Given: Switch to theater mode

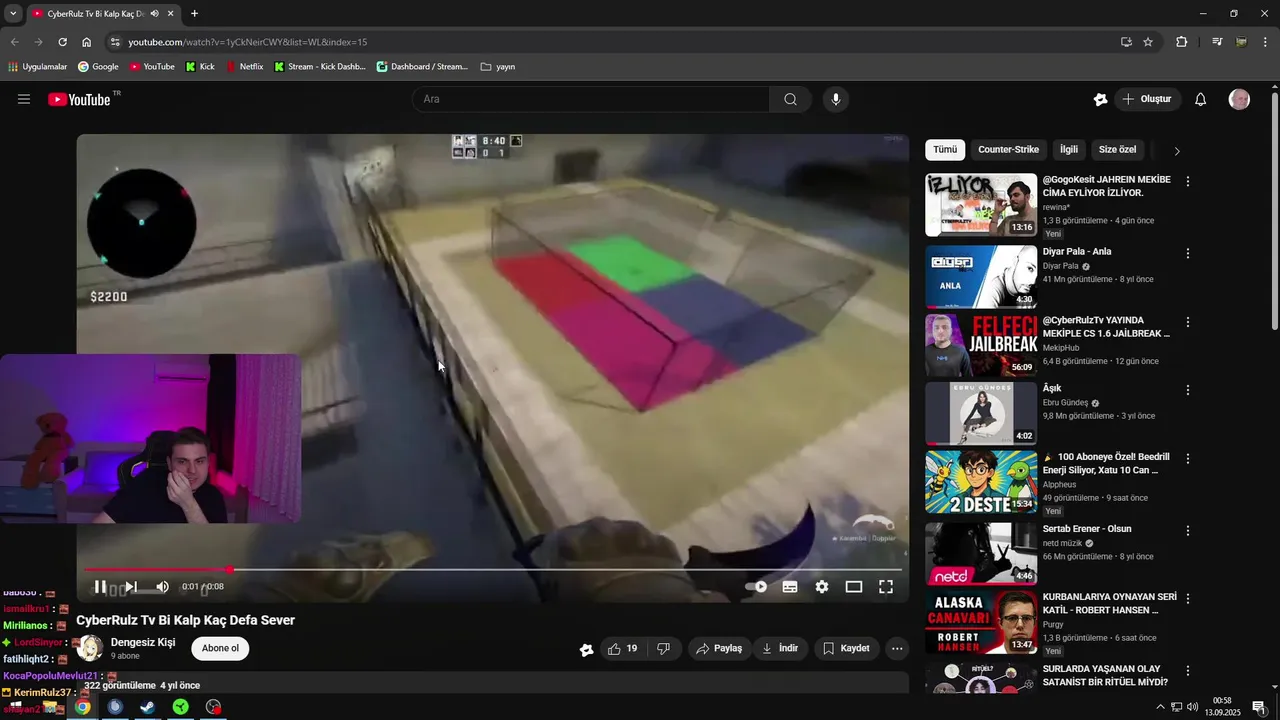Looking at the screenshot, I should (x=854, y=587).
